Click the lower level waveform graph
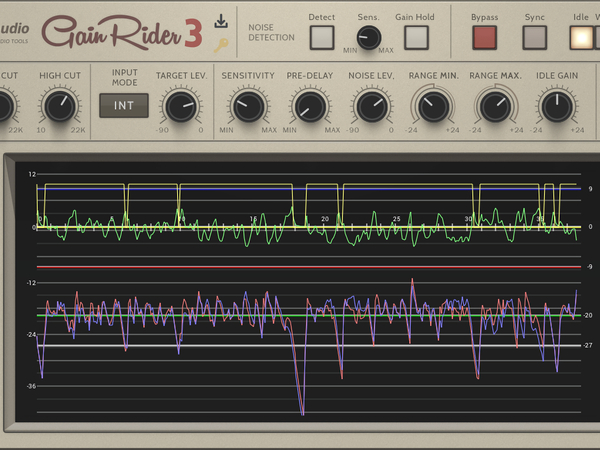 (x=300, y=340)
